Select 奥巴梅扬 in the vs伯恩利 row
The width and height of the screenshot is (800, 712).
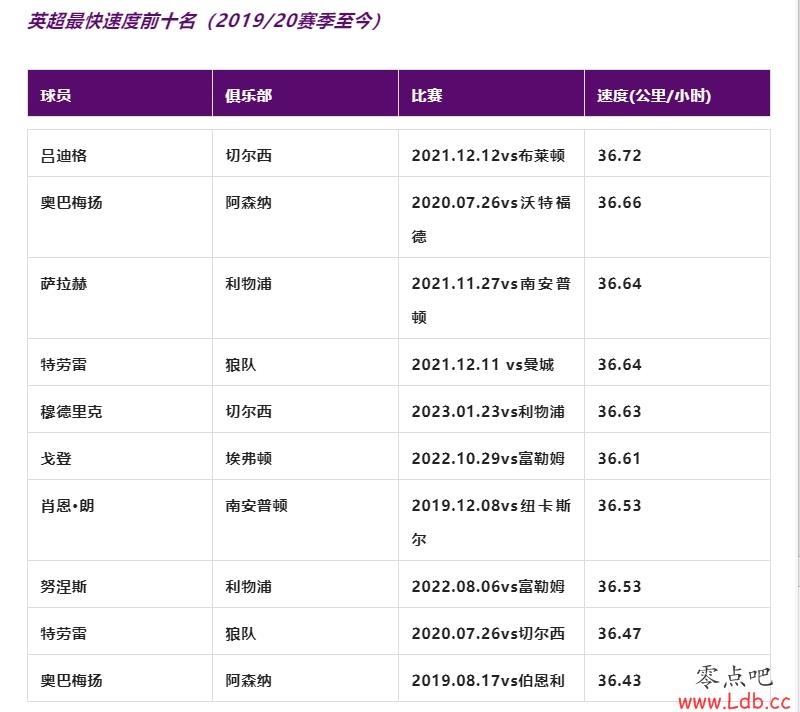click(x=71, y=680)
